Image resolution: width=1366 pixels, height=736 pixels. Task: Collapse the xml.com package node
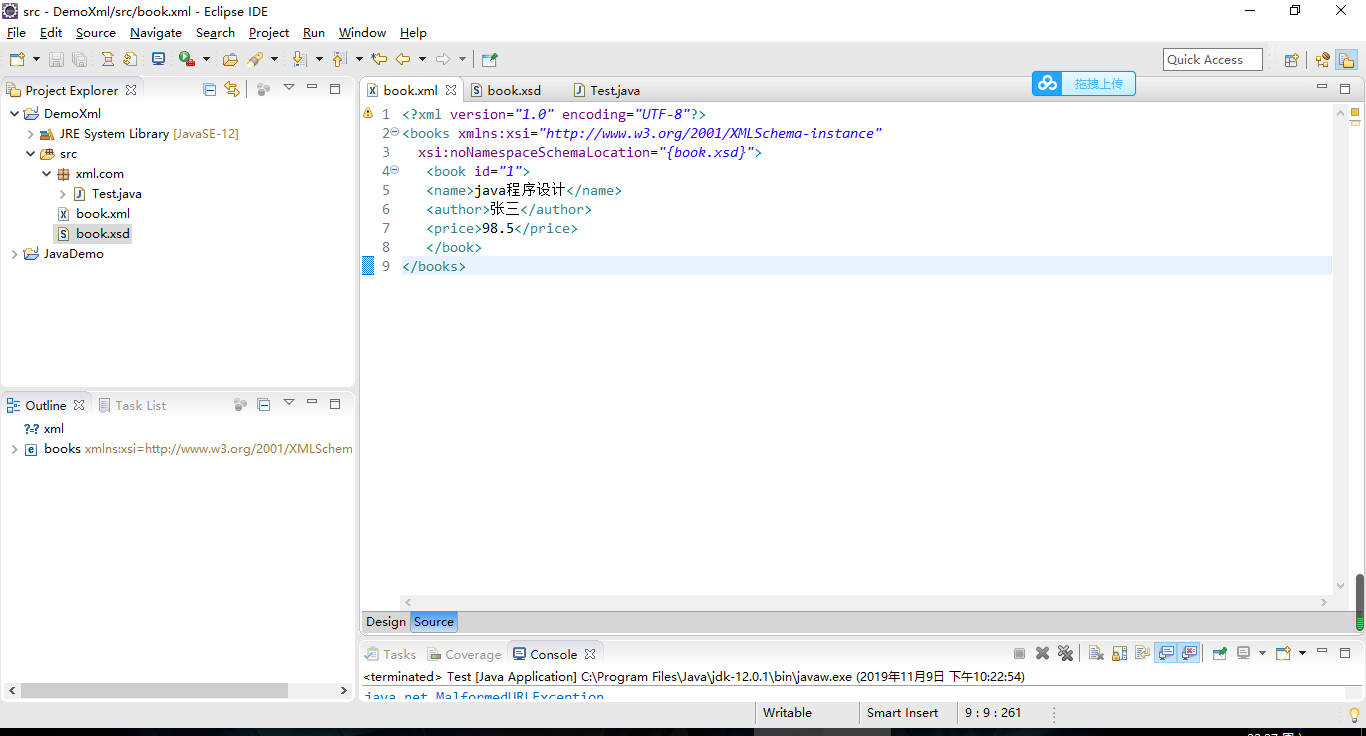tap(46, 174)
